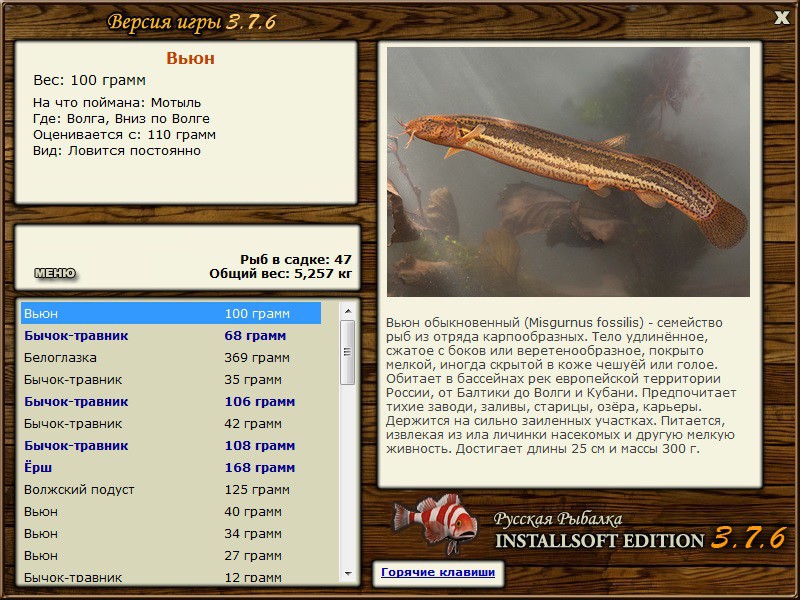Select the Ёрш 168 грамм entry

[170, 468]
